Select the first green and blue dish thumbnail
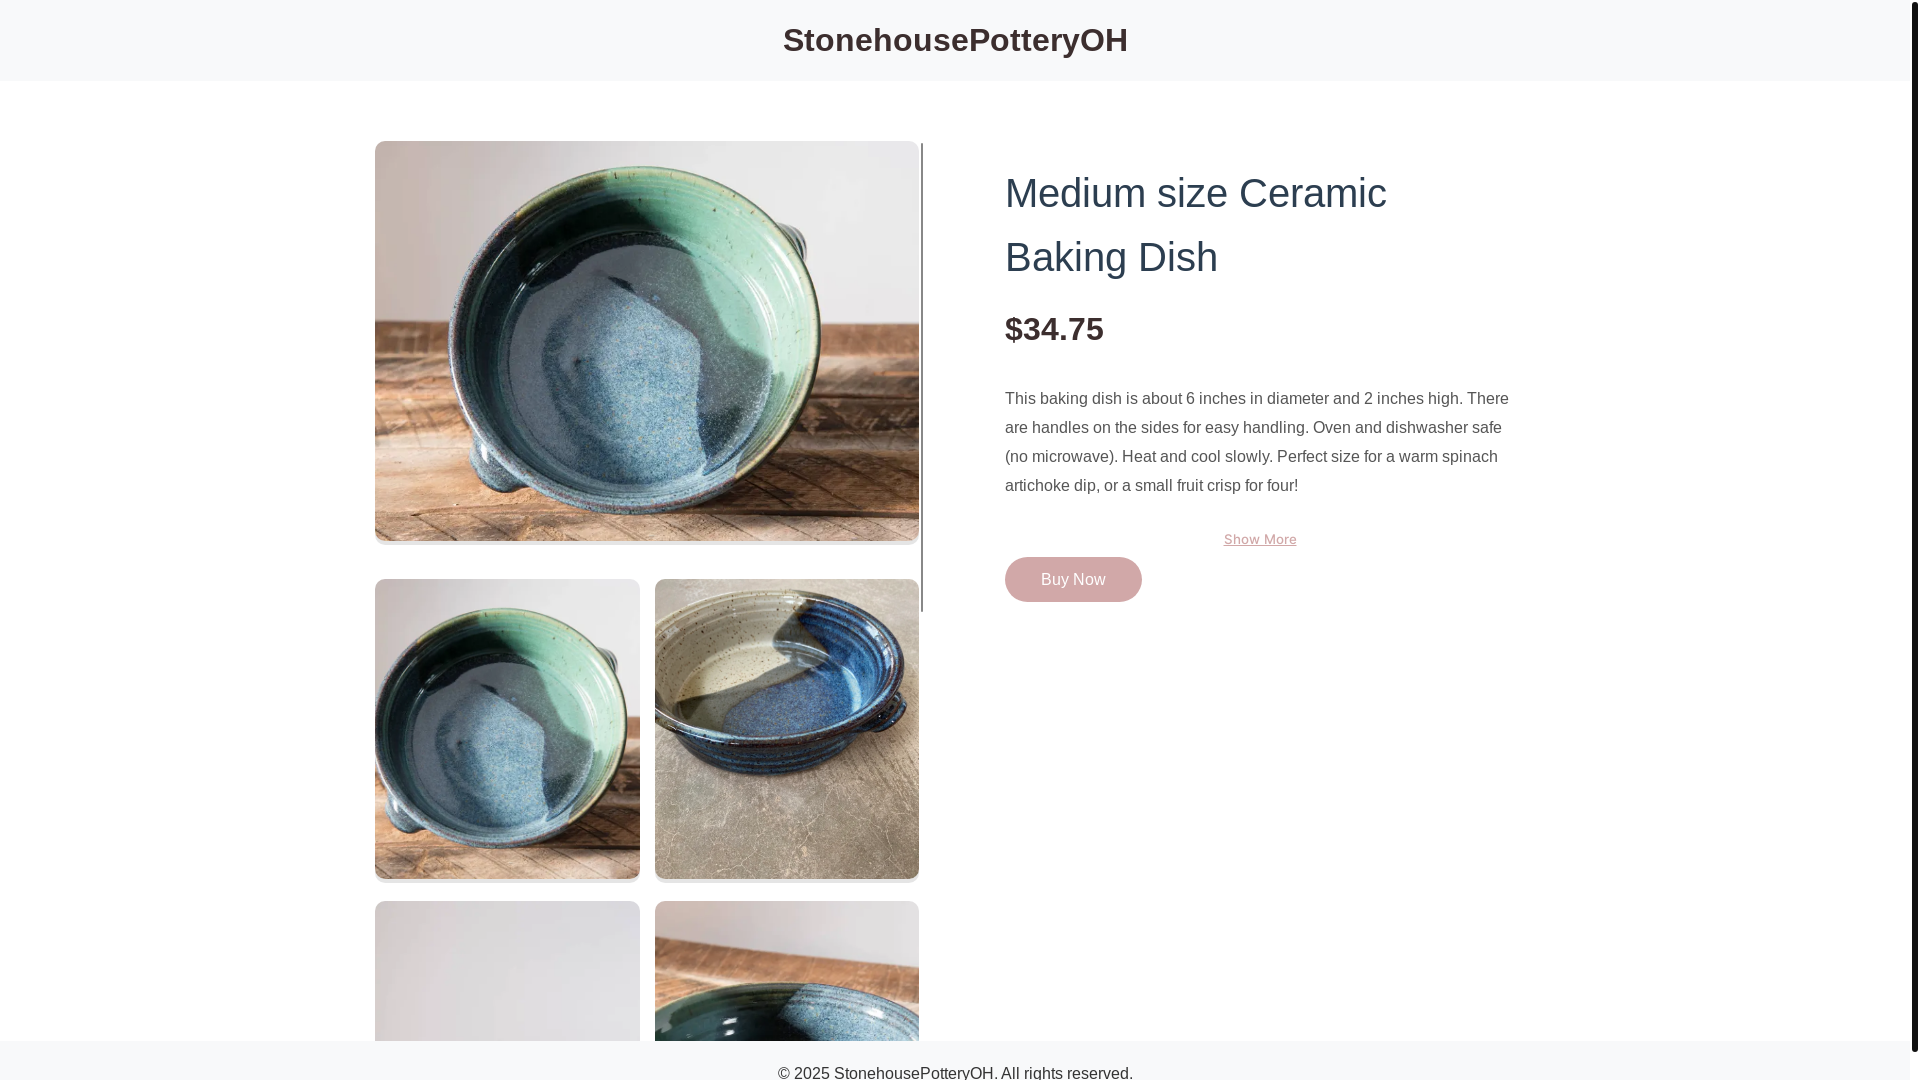Image resolution: width=1920 pixels, height=1080 pixels. [507, 729]
